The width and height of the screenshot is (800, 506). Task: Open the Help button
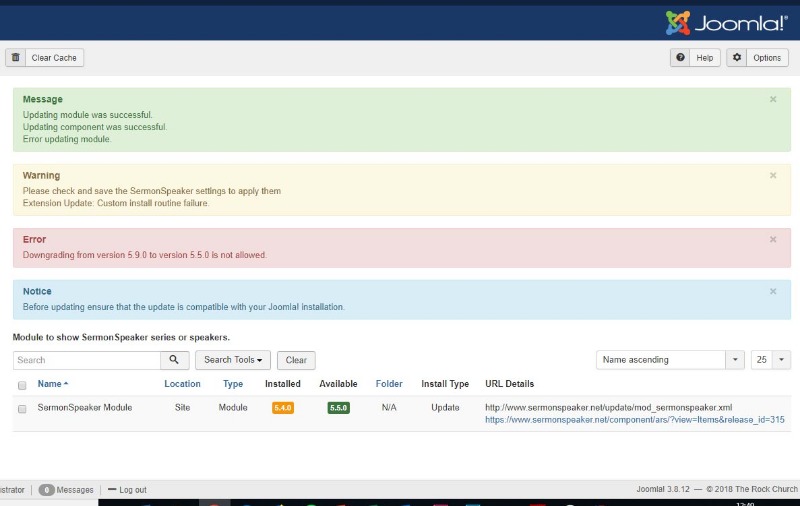[695, 58]
